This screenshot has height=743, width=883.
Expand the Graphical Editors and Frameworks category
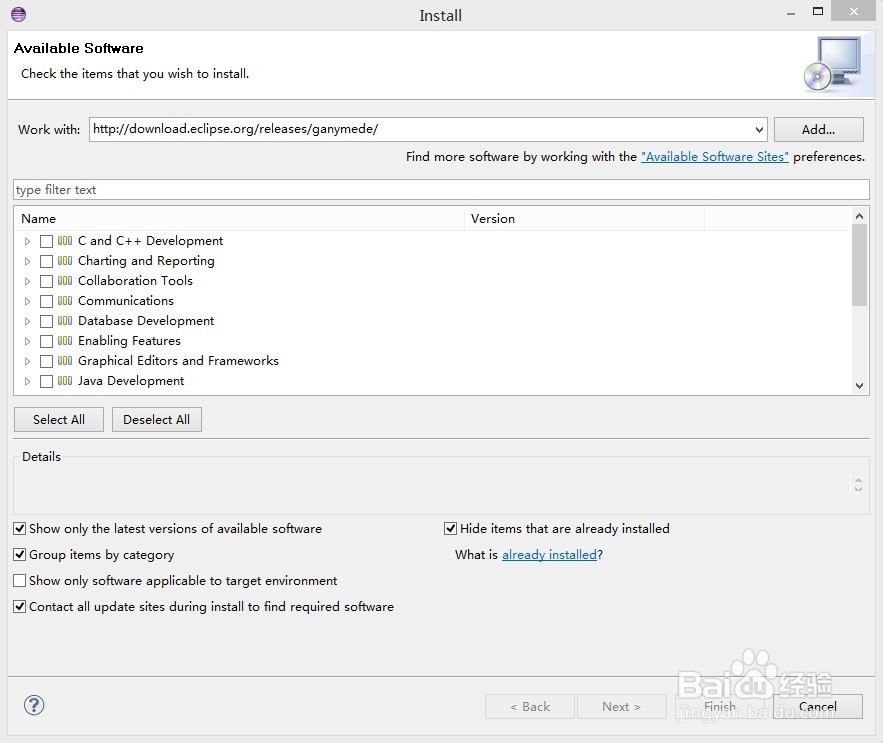click(27, 360)
